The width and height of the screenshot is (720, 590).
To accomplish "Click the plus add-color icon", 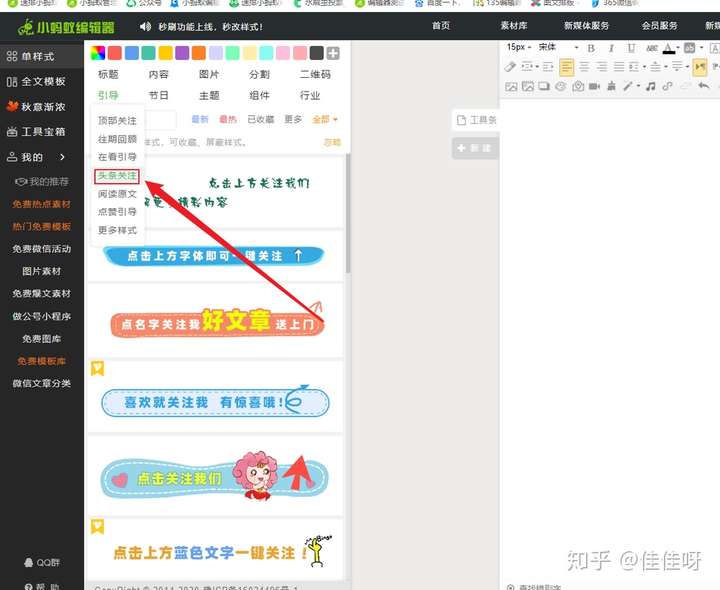I will pyautogui.click(x=333, y=53).
